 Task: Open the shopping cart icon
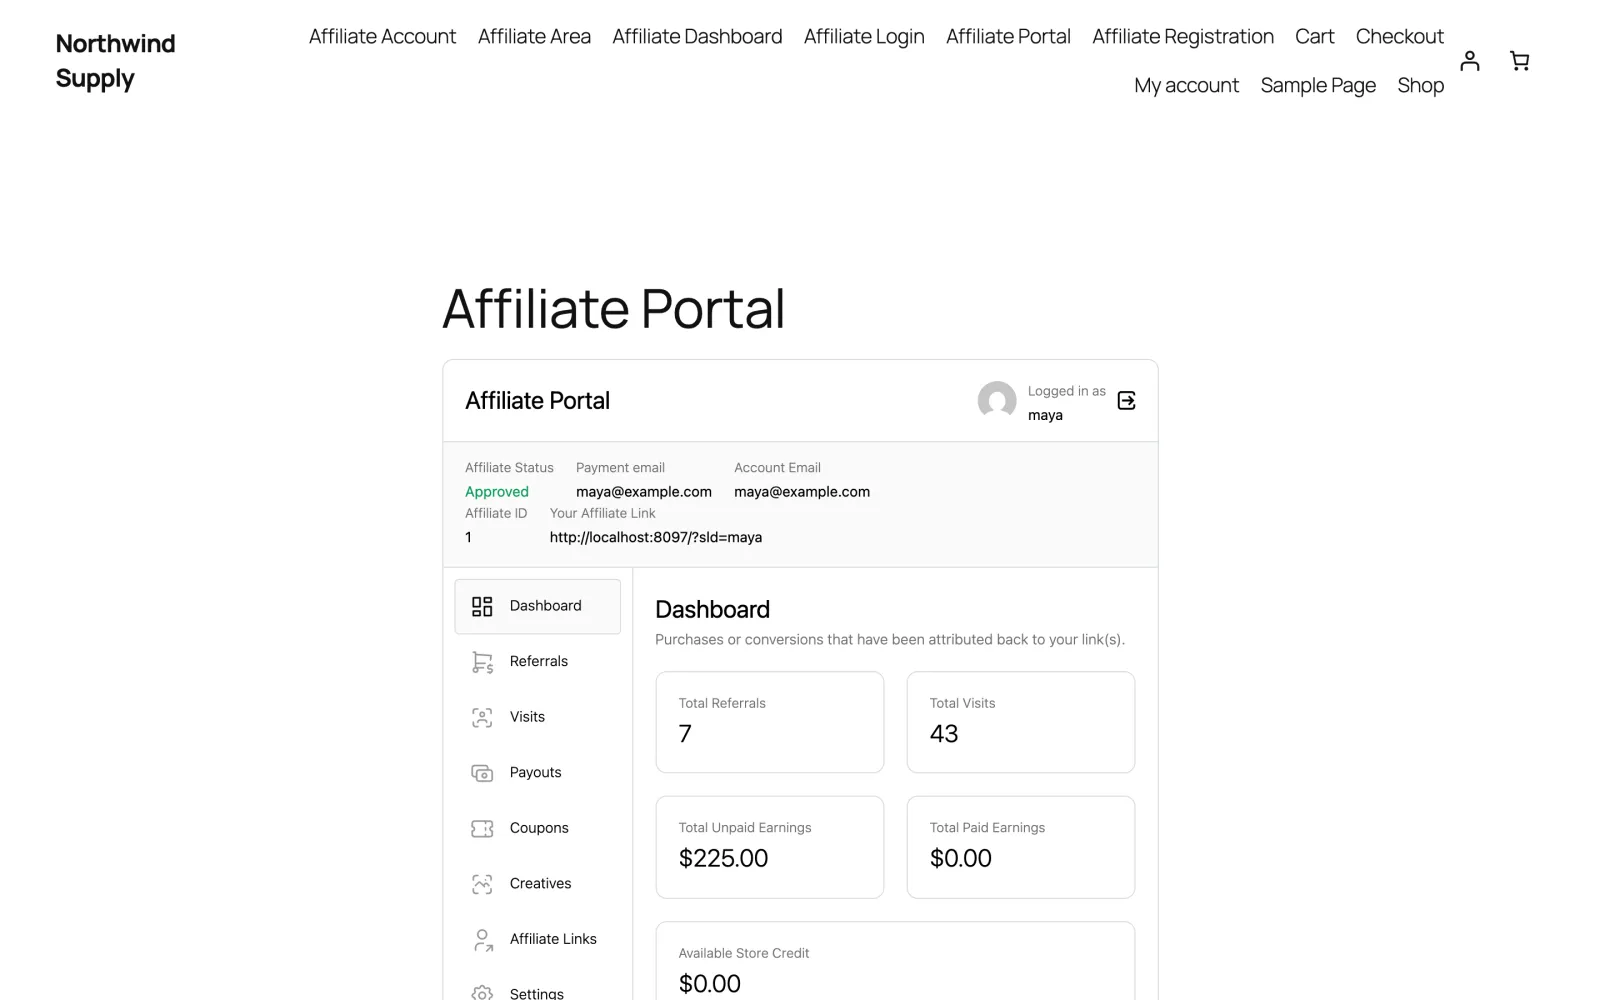pos(1519,61)
